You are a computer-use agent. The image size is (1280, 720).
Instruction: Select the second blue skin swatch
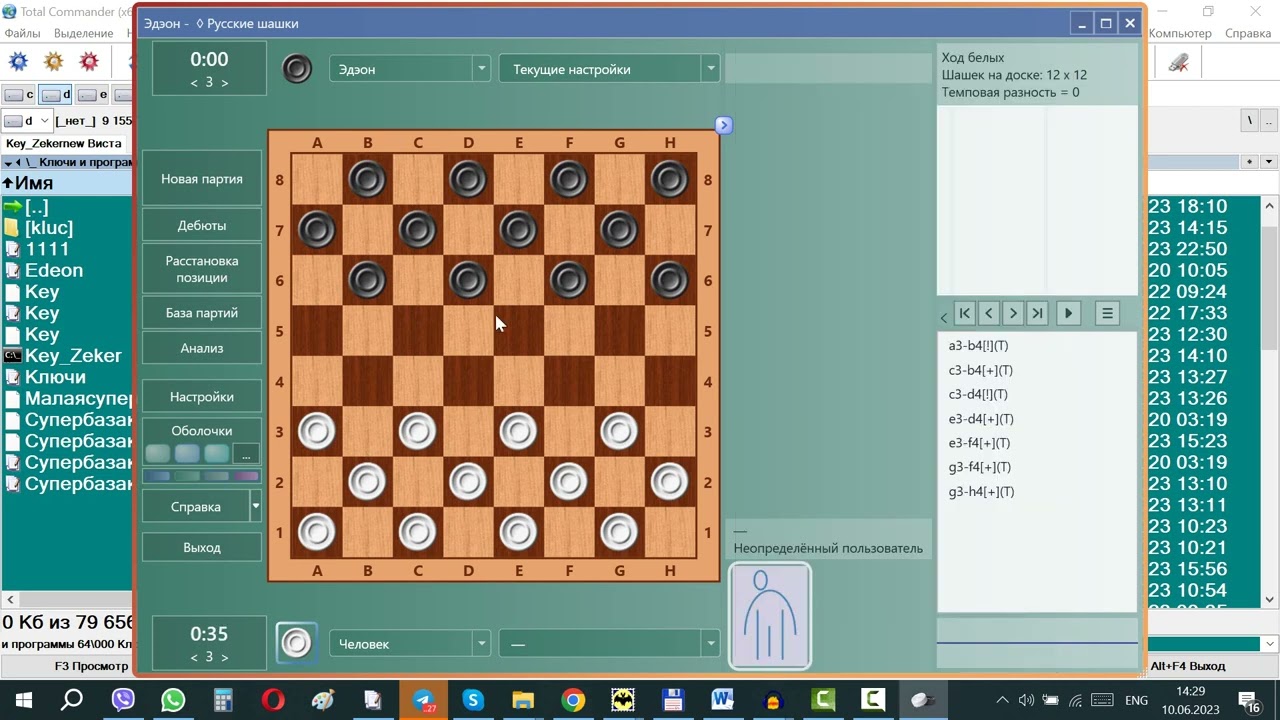click(x=187, y=454)
